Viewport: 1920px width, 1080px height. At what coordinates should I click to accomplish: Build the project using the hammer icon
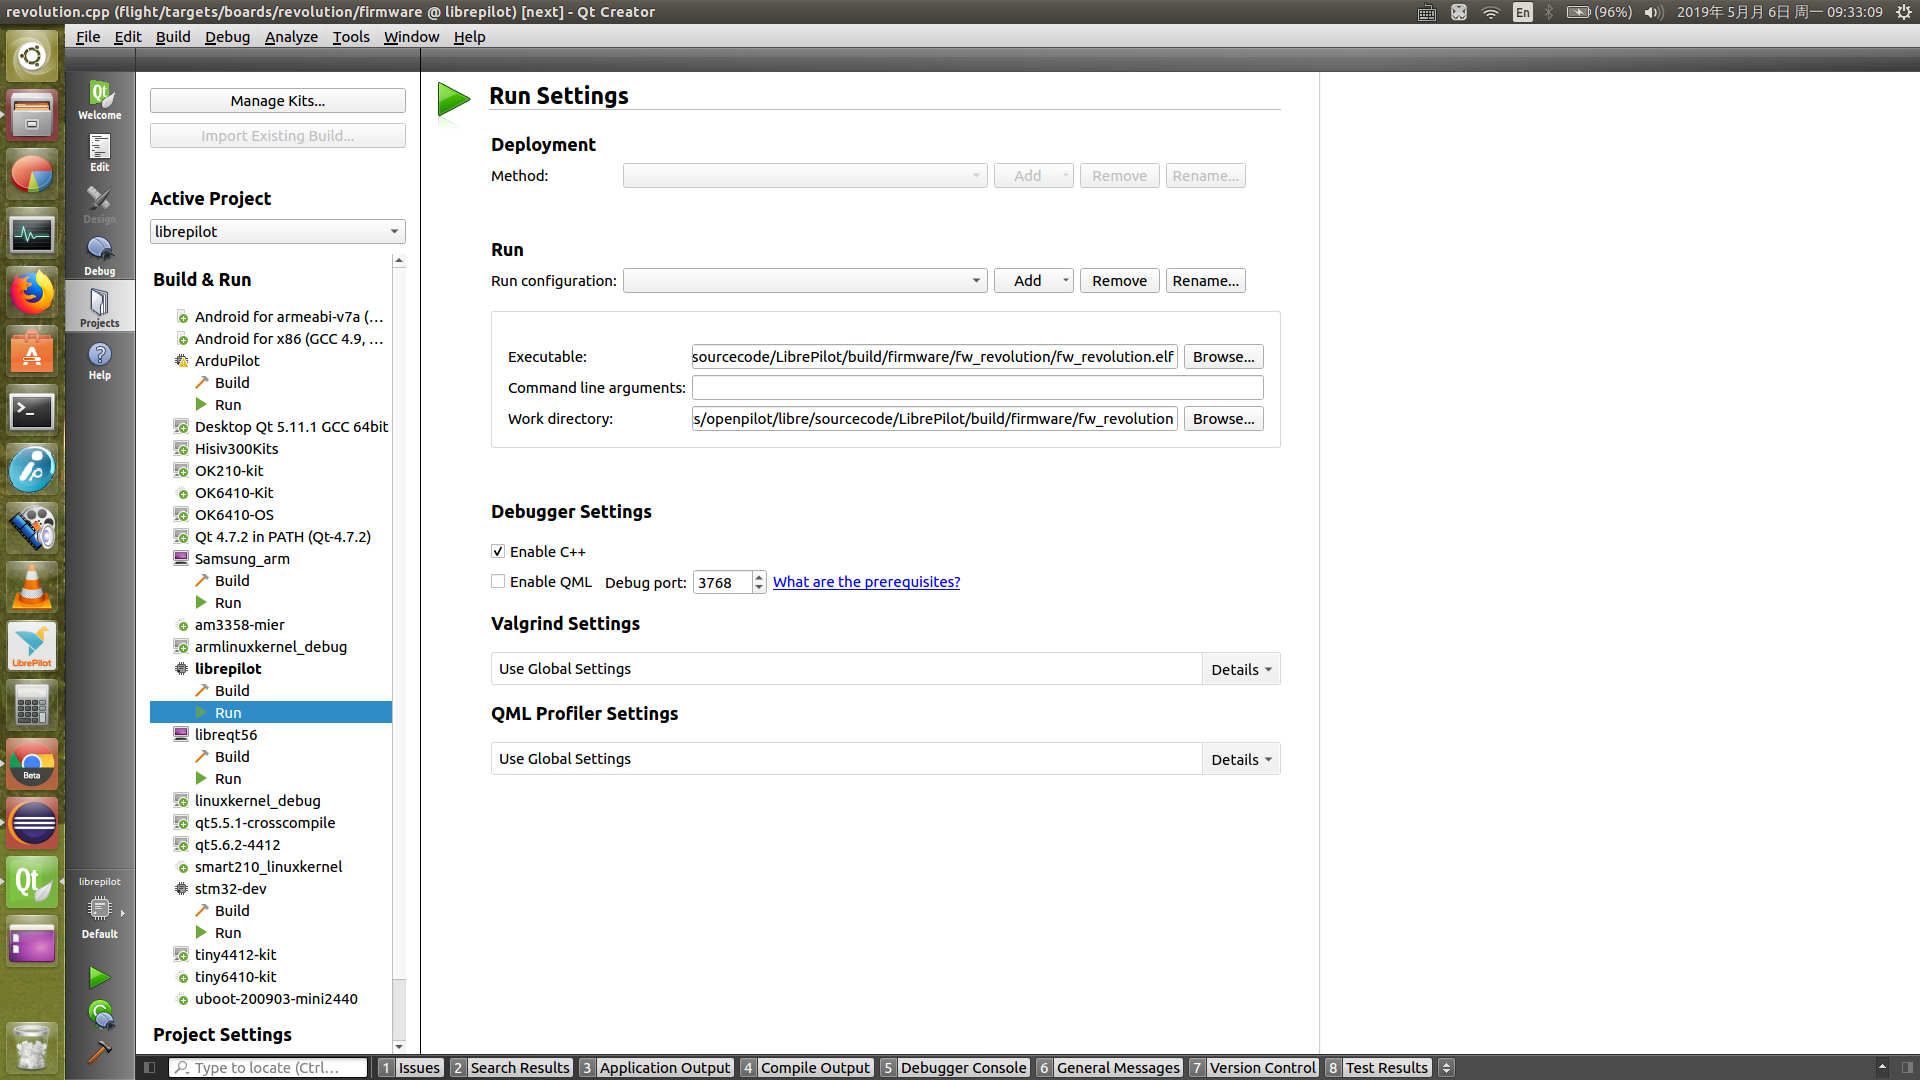(99, 1053)
